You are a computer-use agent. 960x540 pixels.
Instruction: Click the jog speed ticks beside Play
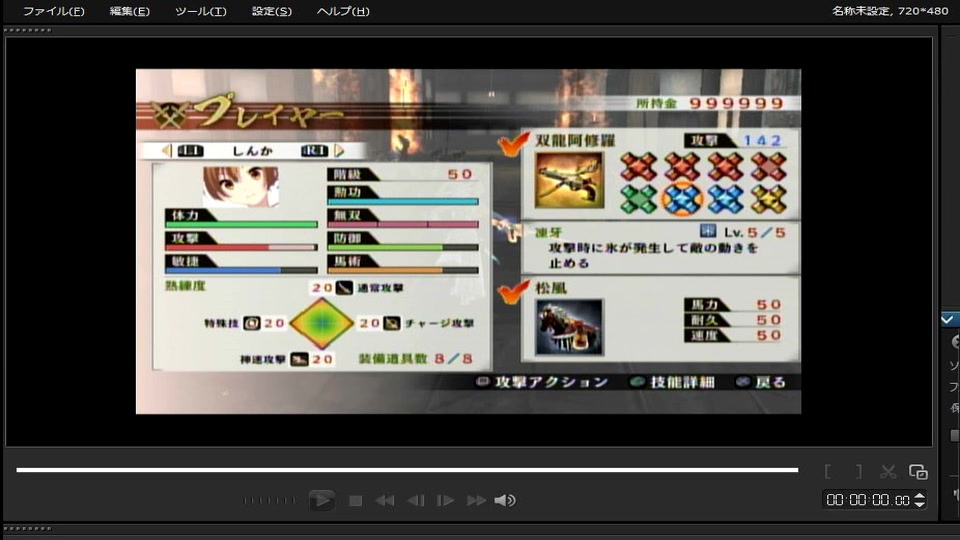pyautogui.click(x=269, y=501)
